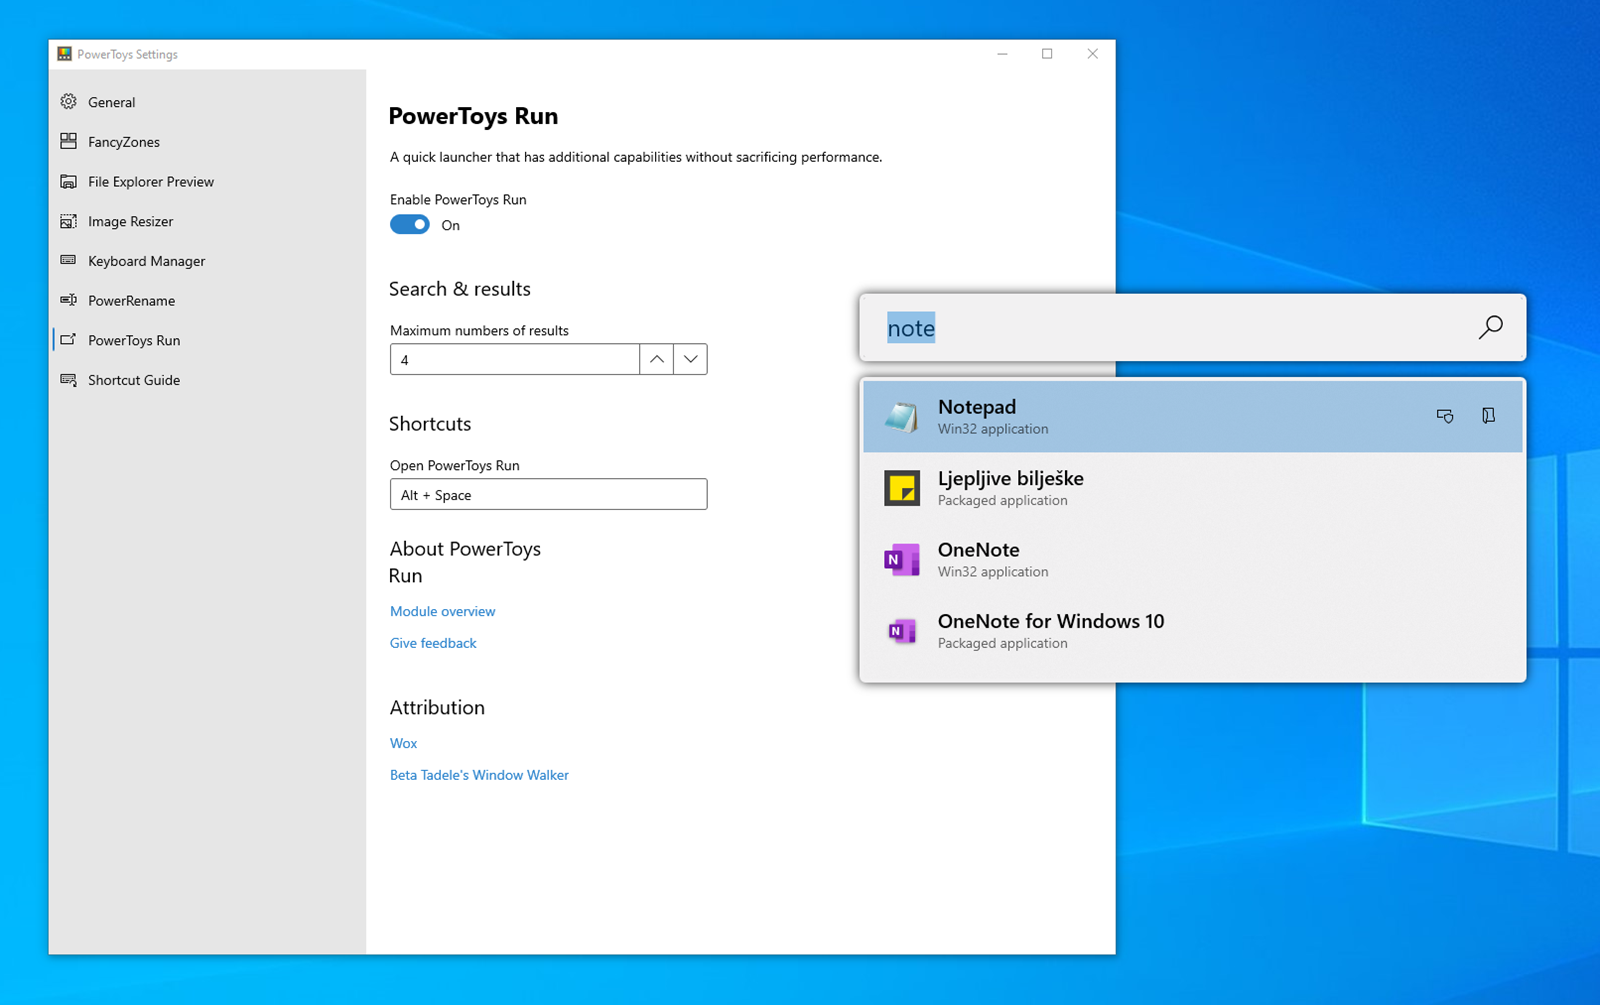Open Keyboard Manager settings
The width and height of the screenshot is (1600, 1005).
click(208, 260)
